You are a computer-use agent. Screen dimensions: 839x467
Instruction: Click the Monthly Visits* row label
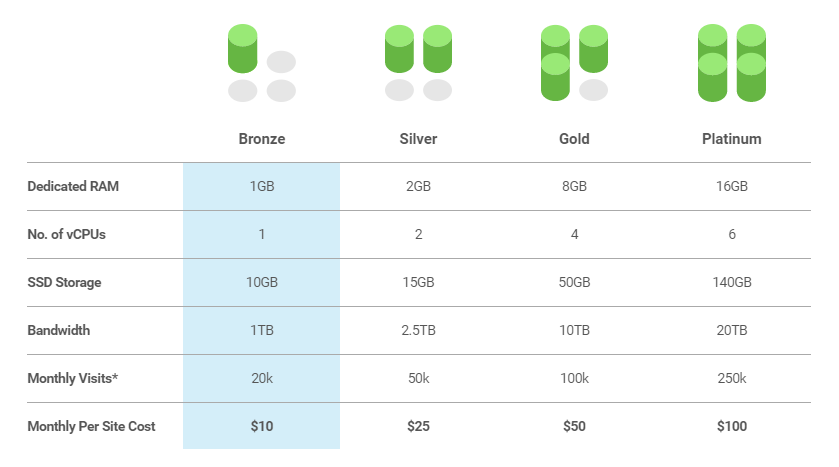(73, 378)
